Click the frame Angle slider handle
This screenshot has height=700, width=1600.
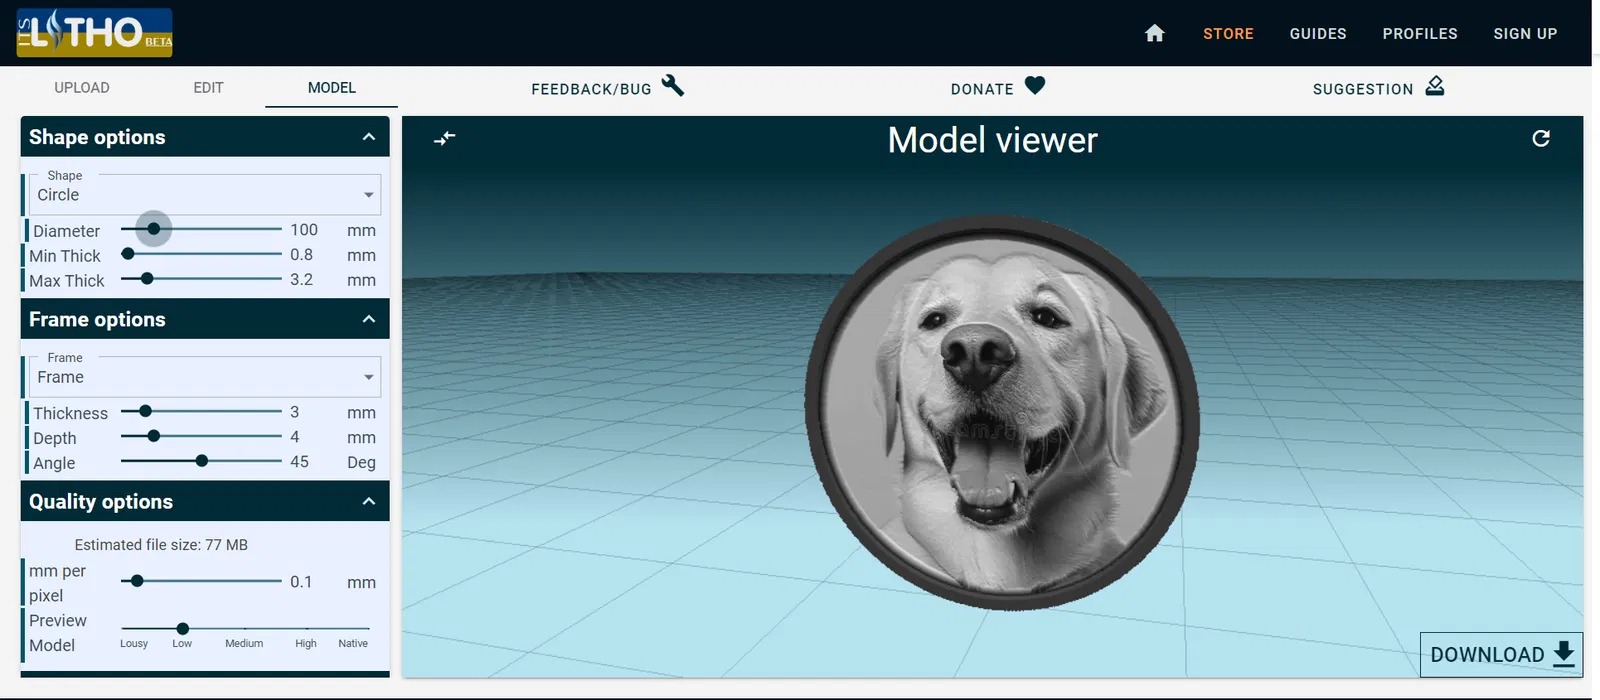pyautogui.click(x=202, y=461)
